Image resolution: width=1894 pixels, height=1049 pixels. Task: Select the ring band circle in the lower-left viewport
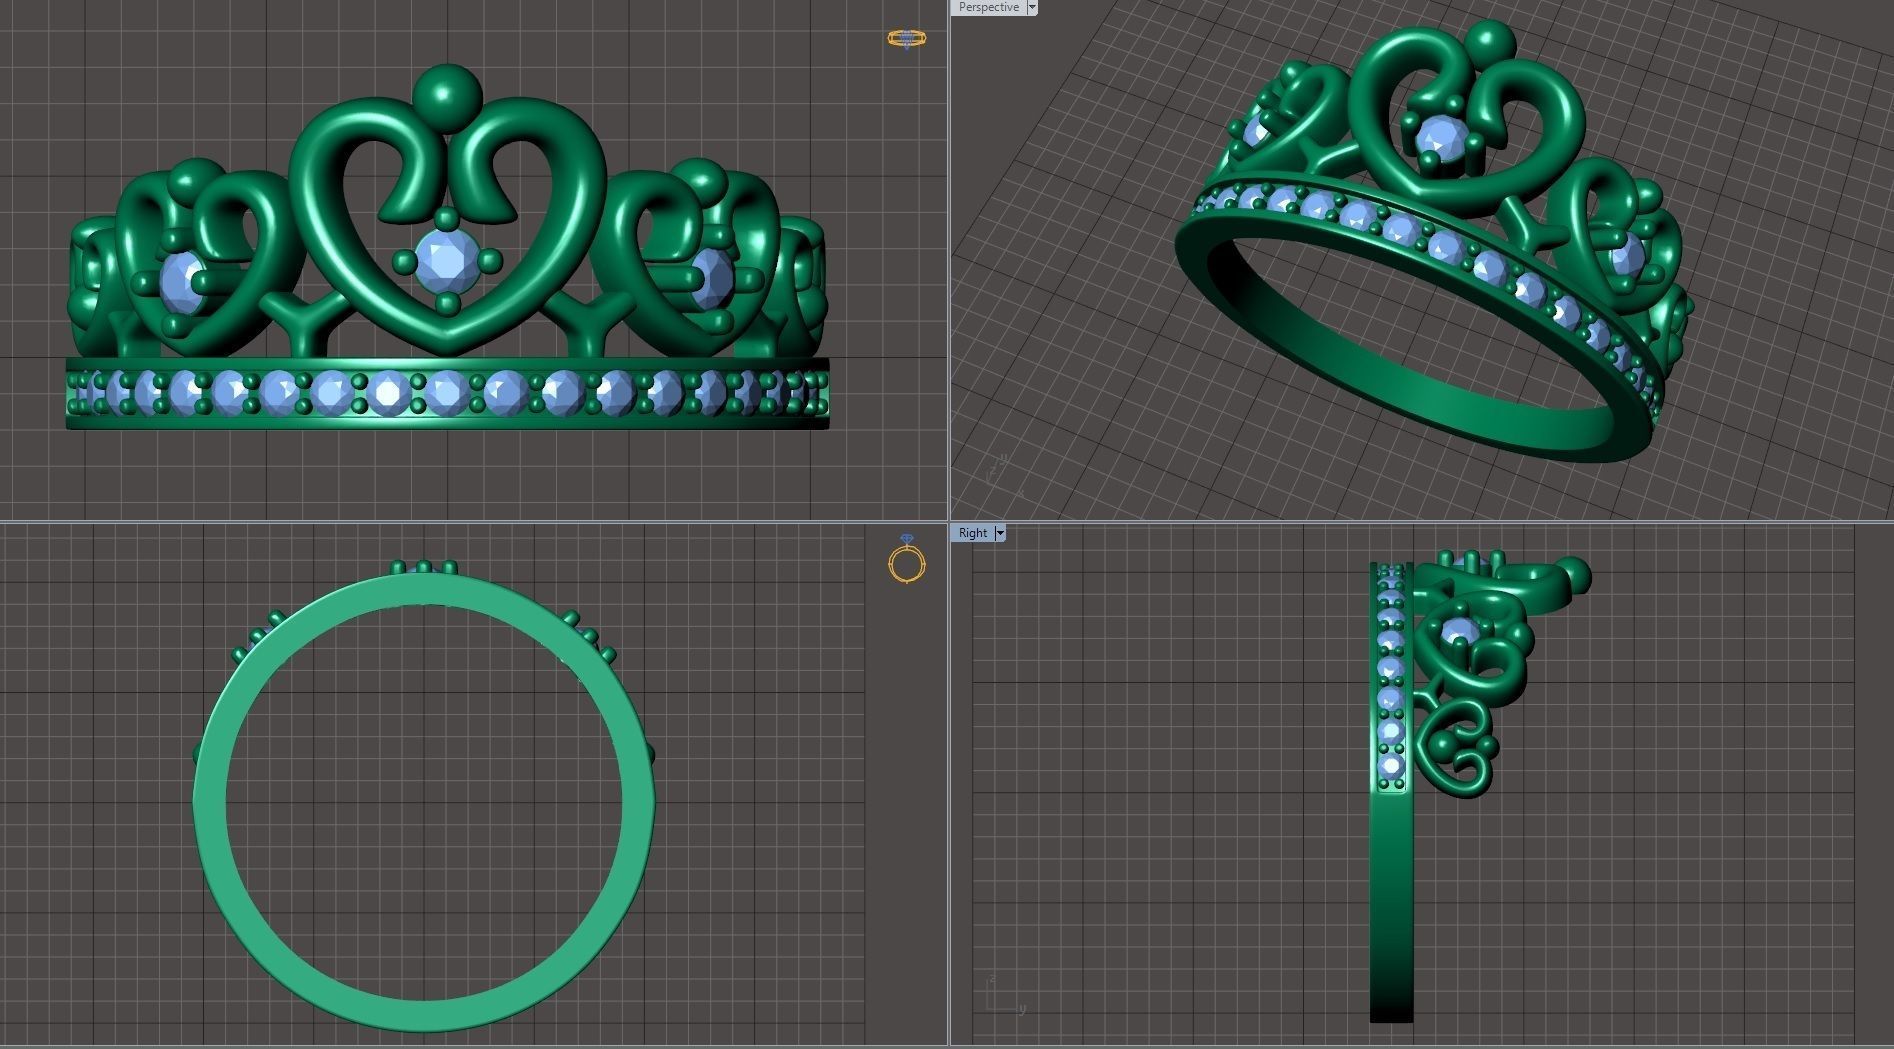tap(424, 802)
